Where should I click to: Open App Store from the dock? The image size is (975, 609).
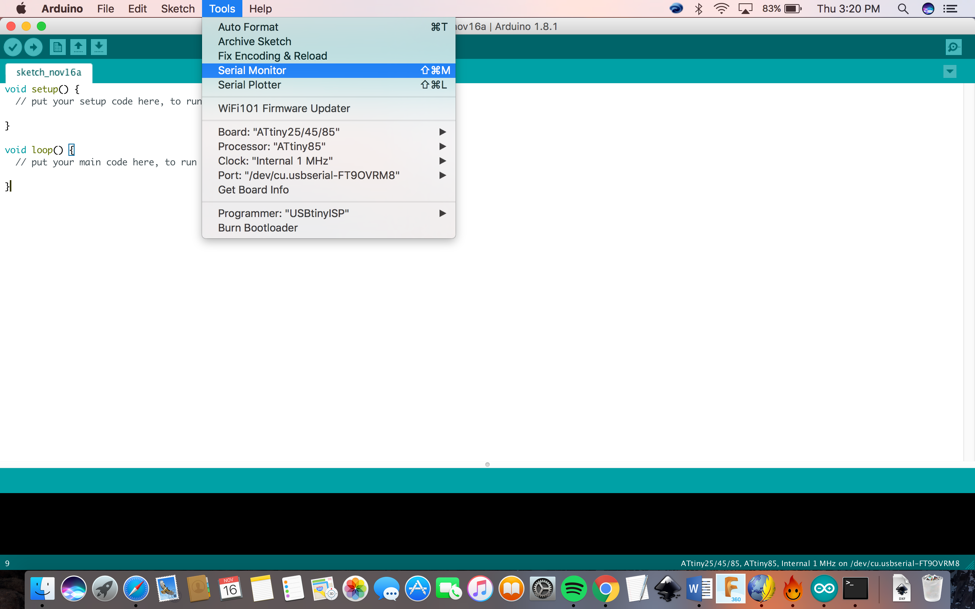pyautogui.click(x=418, y=588)
